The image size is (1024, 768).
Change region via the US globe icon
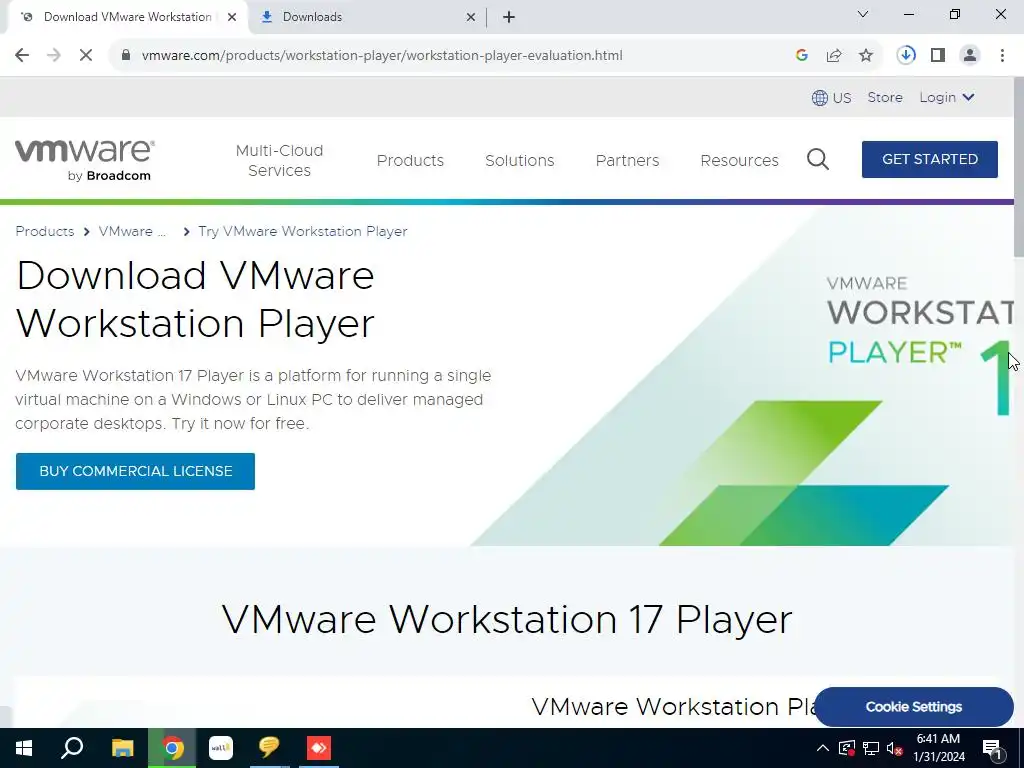click(x=831, y=98)
